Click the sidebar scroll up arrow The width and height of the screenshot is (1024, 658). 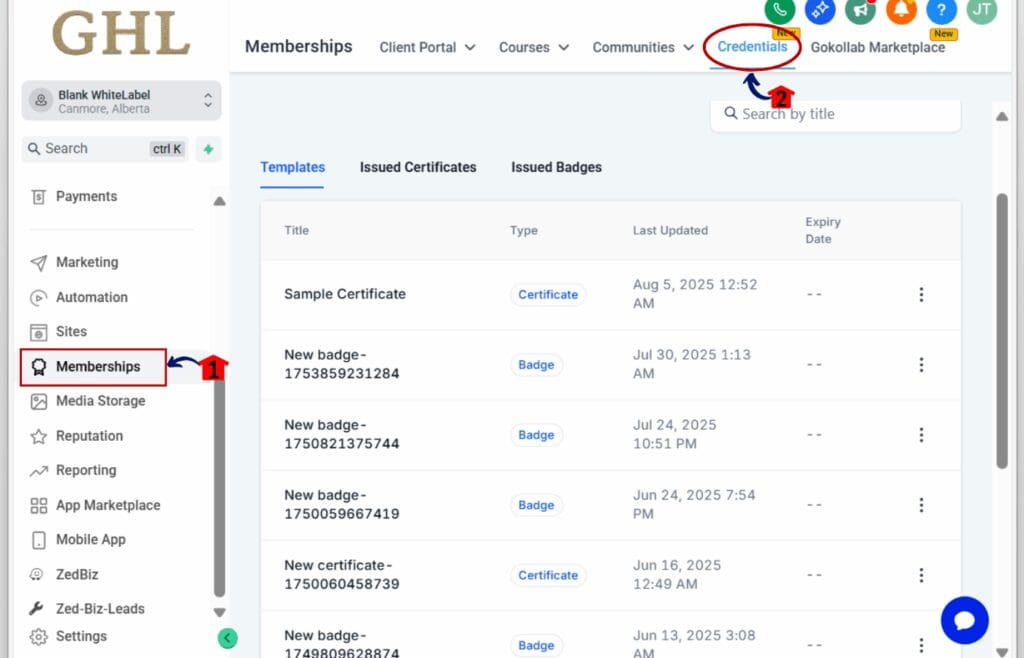[x=219, y=201]
